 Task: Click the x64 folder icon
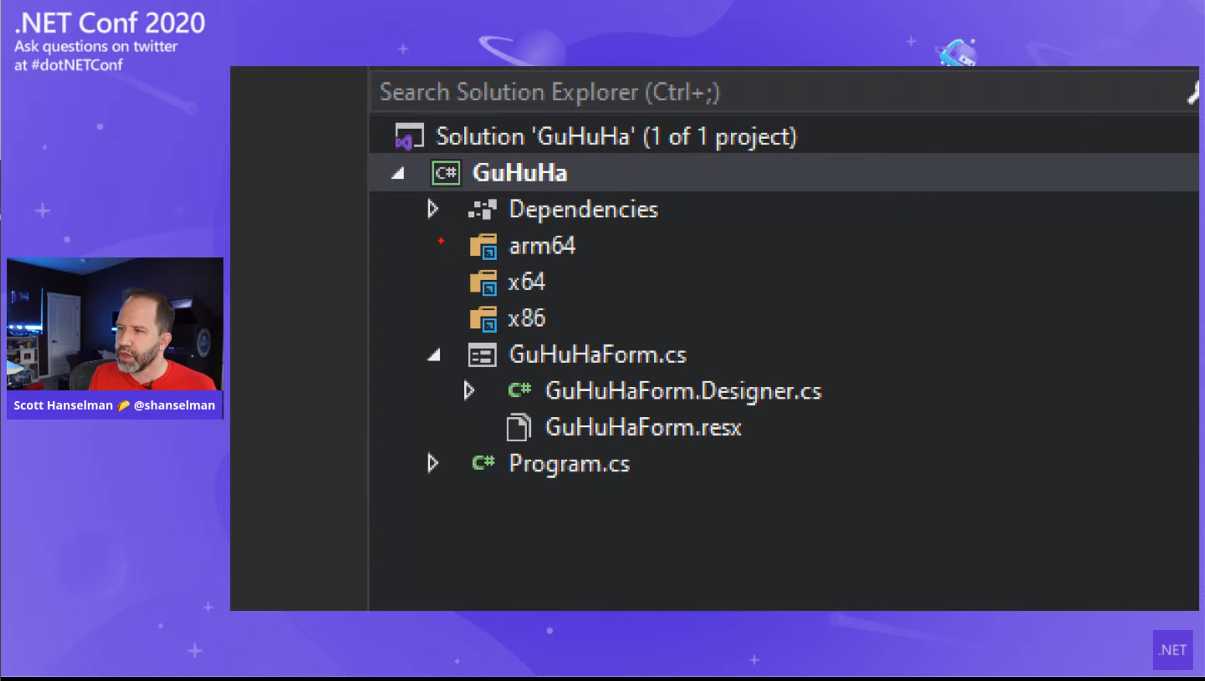click(483, 283)
